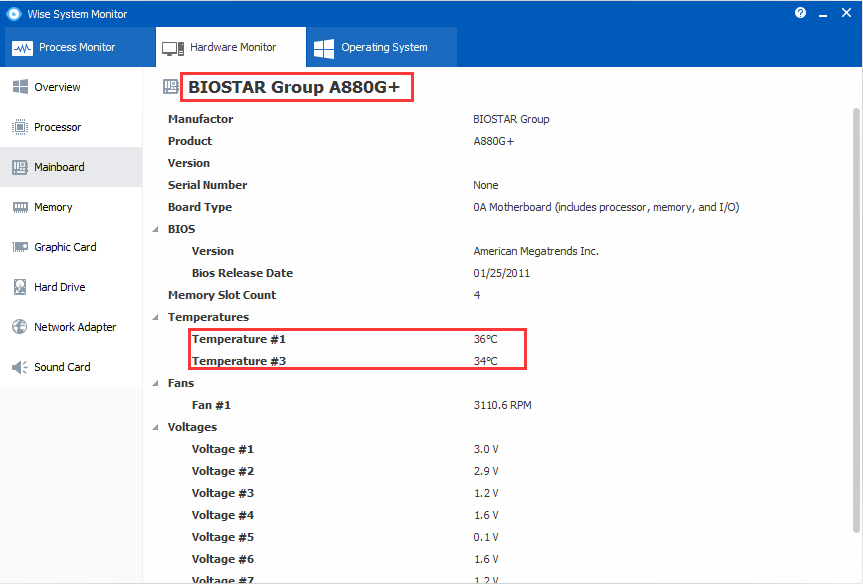Collapse the Fans group
This screenshot has width=863, height=584.
pyautogui.click(x=156, y=383)
